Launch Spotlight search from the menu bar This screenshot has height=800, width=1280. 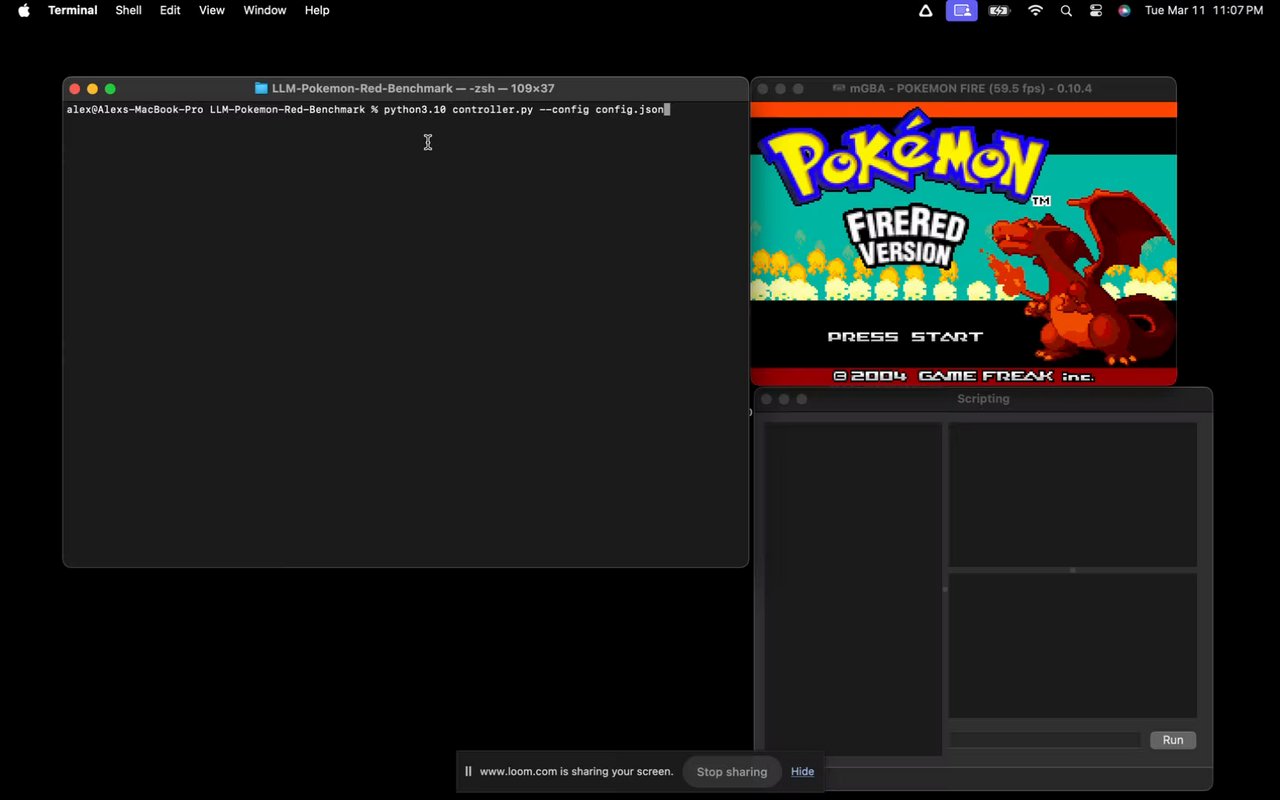pos(1066,10)
